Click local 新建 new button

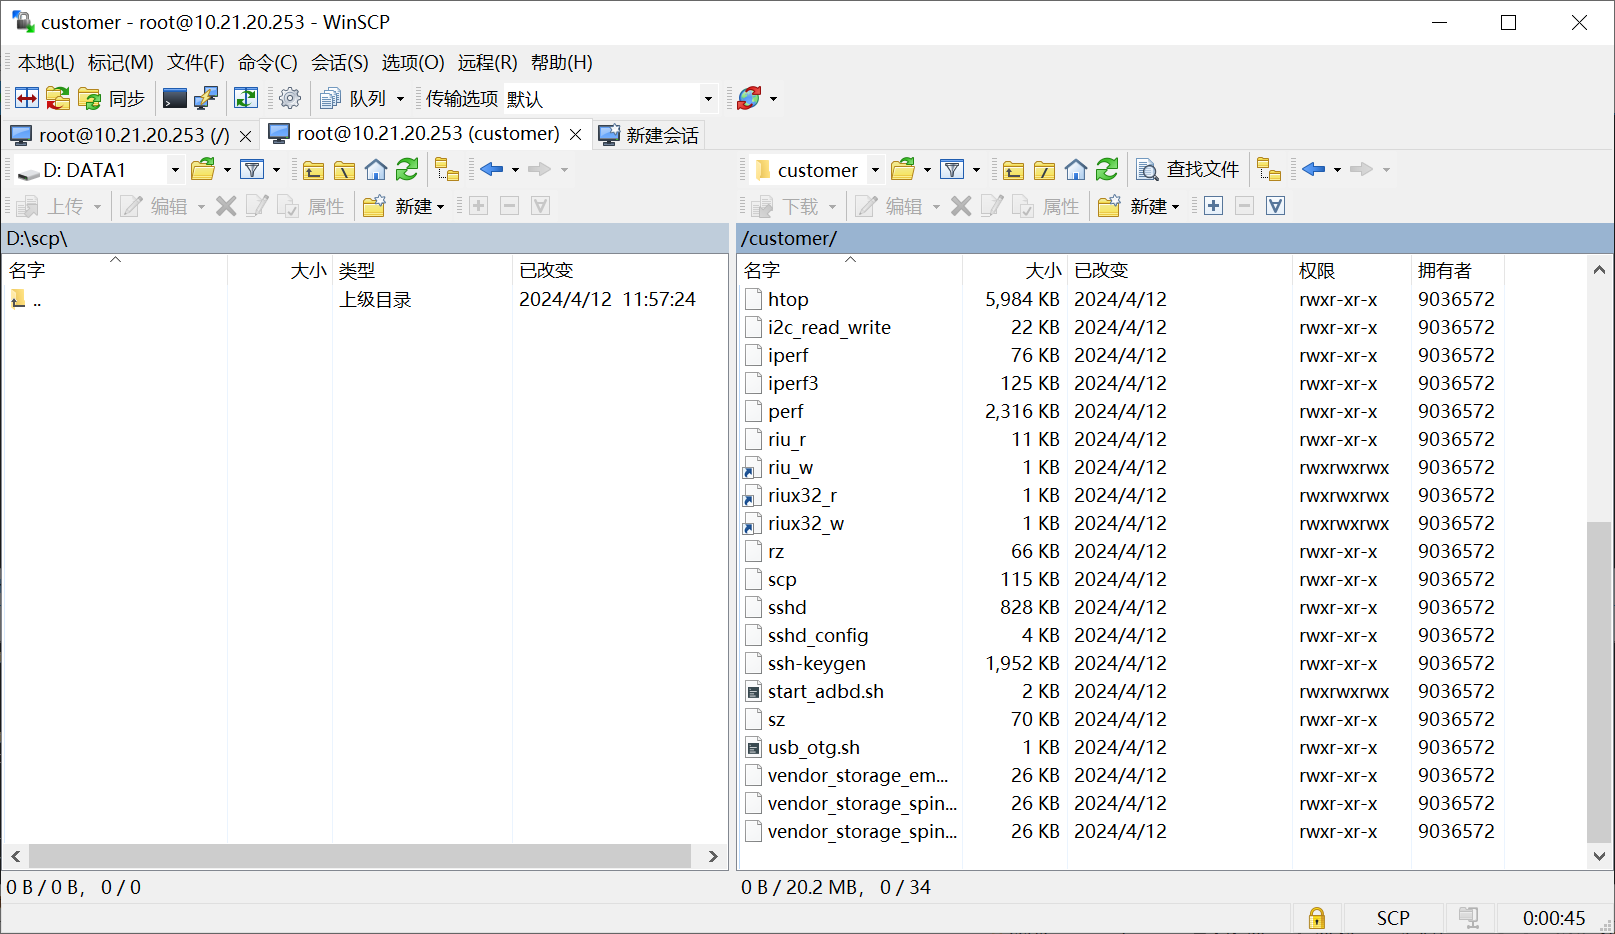pyautogui.click(x=404, y=206)
